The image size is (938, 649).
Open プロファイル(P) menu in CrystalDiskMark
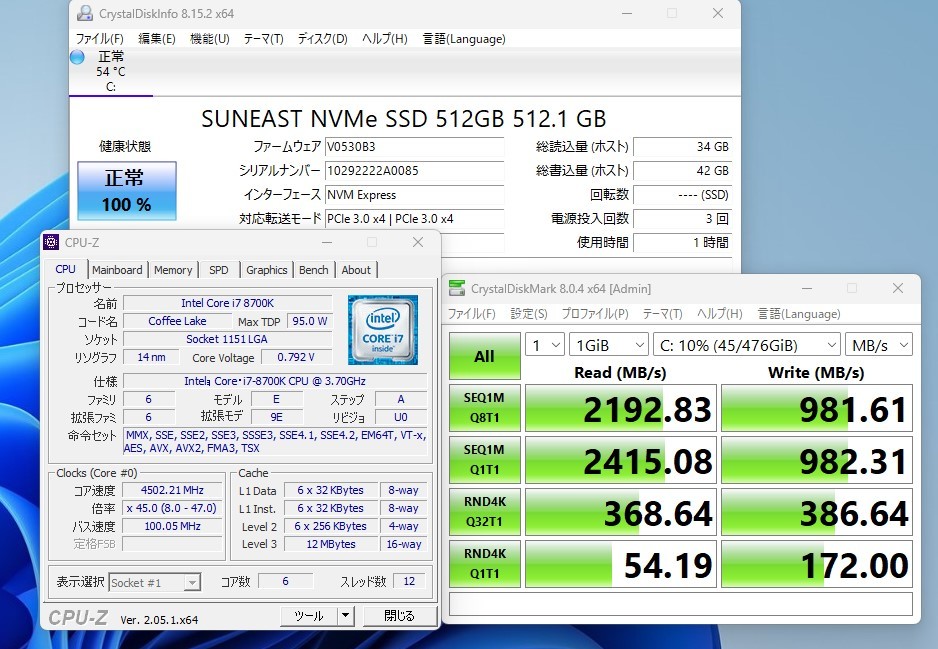(x=595, y=314)
